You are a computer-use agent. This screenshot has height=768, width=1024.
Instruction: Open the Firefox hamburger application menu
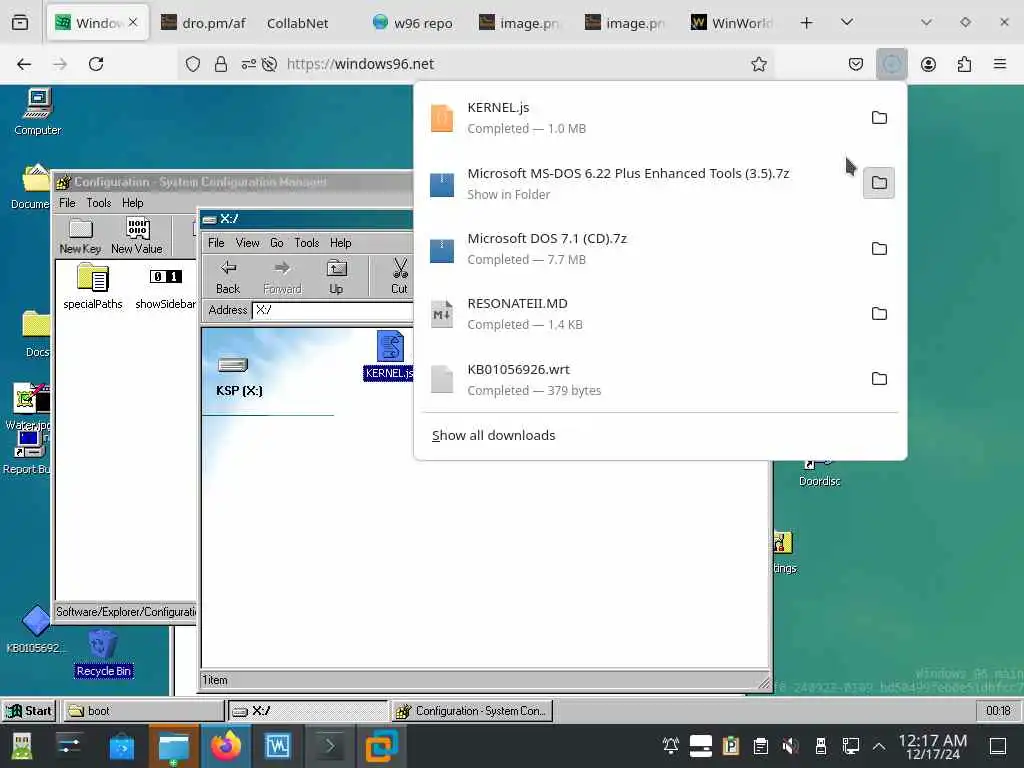coord(999,64)
